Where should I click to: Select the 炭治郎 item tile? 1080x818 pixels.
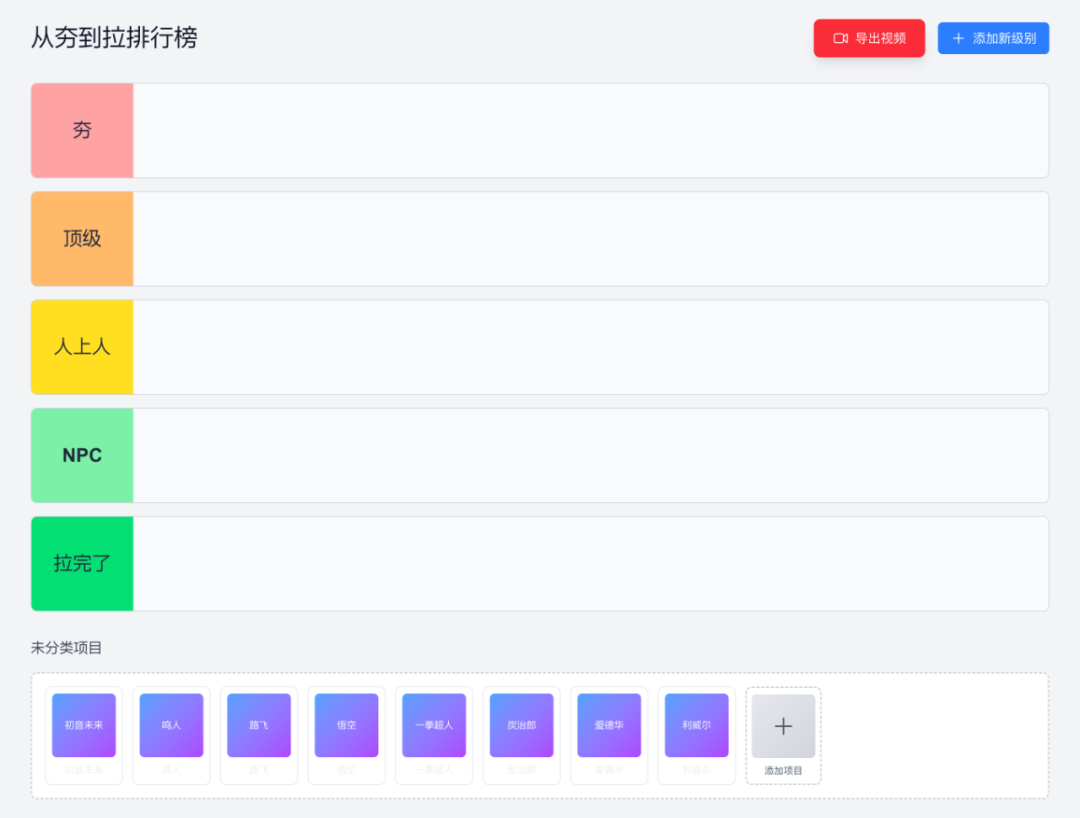pyautogui.click(x=521, y=724)
